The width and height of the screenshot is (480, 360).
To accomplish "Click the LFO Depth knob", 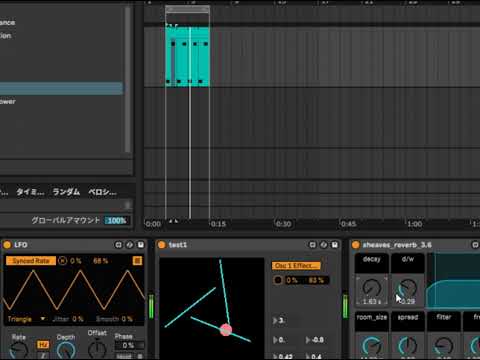I will coord(66,351).
